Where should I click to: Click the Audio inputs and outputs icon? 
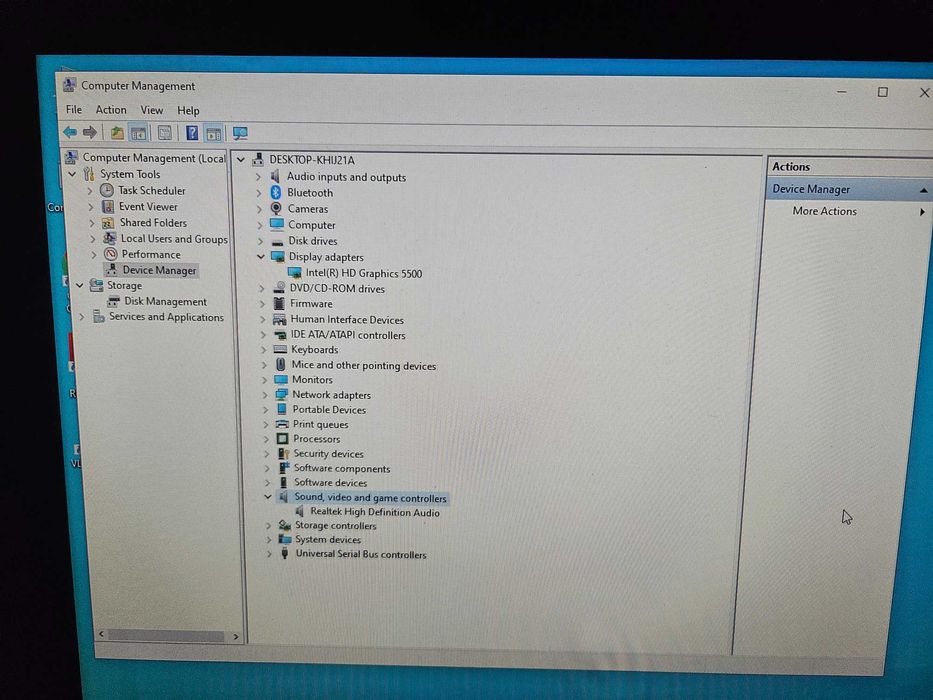pyautogui.click(x=275, y=176)
